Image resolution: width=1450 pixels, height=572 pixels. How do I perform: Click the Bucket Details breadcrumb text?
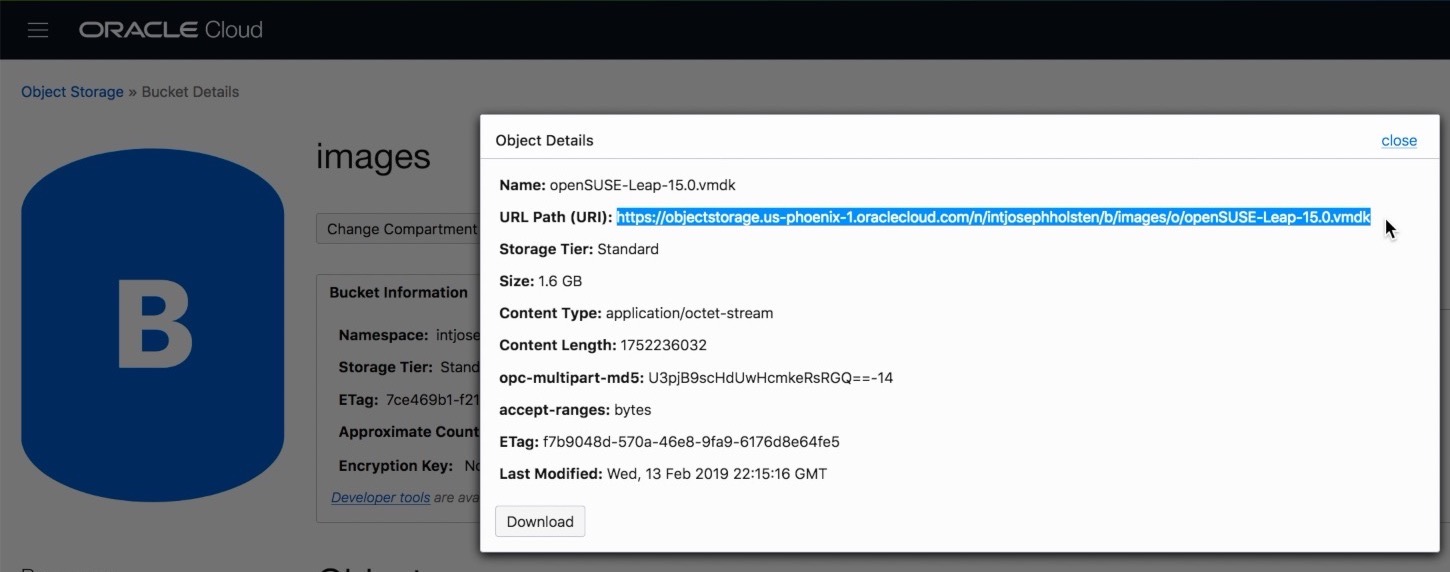pos(190,92)
